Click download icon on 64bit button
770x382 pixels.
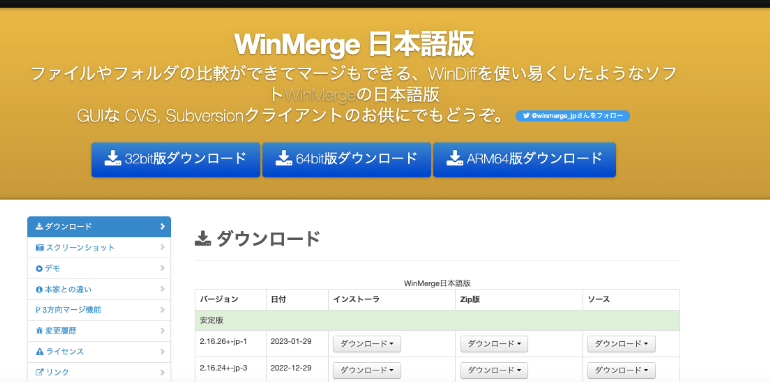point(283,158)
